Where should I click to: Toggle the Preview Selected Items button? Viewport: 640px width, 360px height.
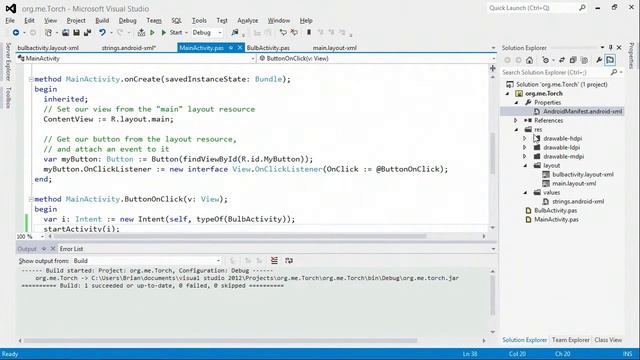click(x=610, y=60)
